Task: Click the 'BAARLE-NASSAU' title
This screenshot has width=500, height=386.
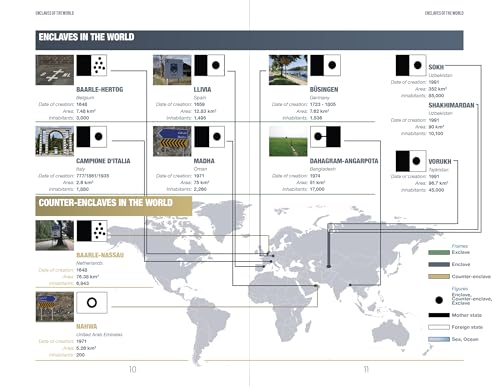Action: [x=100, y=255]
